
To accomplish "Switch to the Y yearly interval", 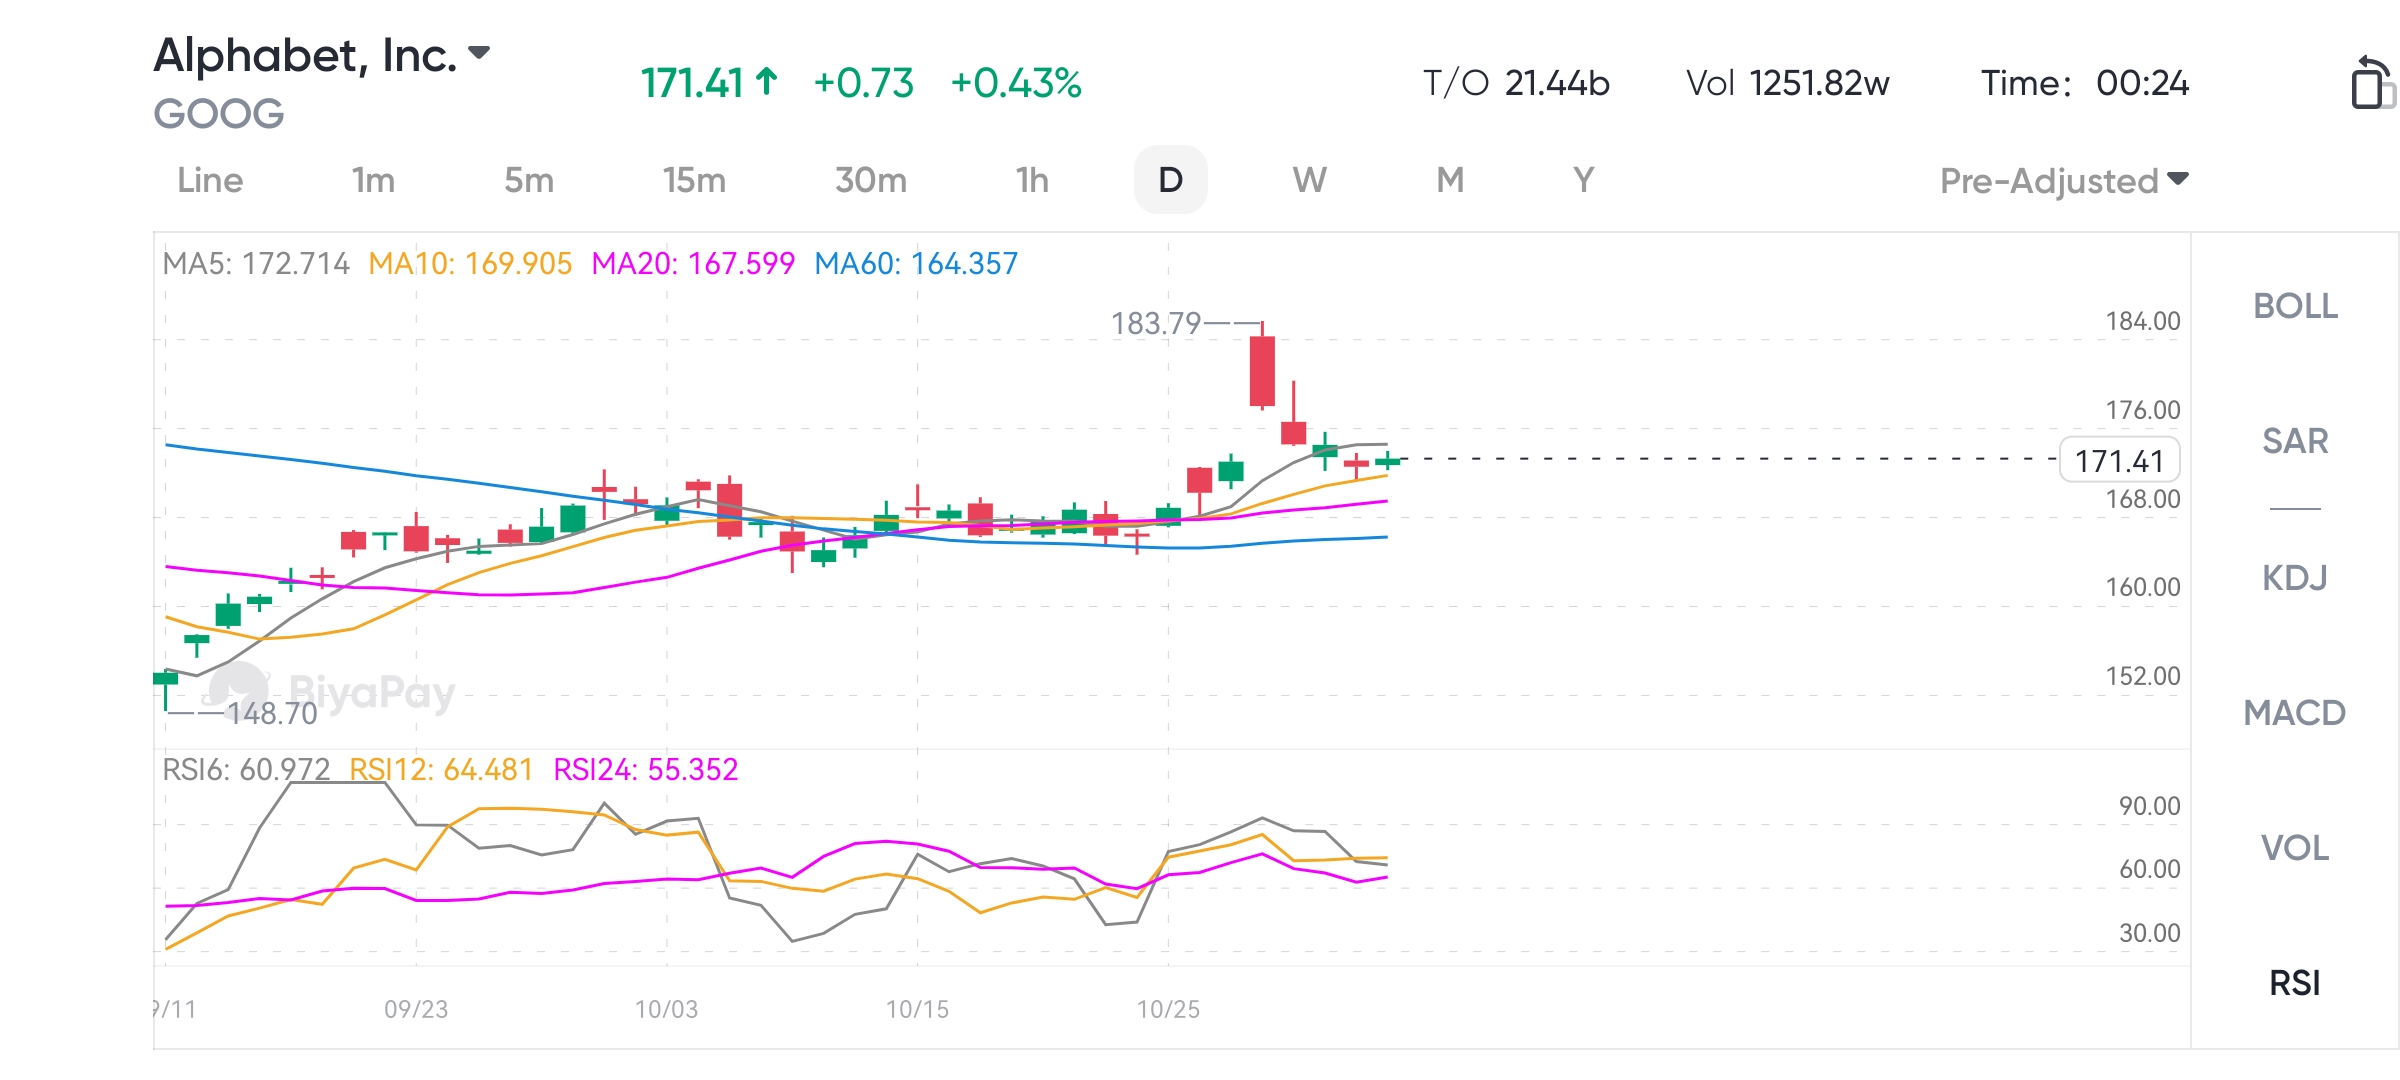I will point(1583,180).
